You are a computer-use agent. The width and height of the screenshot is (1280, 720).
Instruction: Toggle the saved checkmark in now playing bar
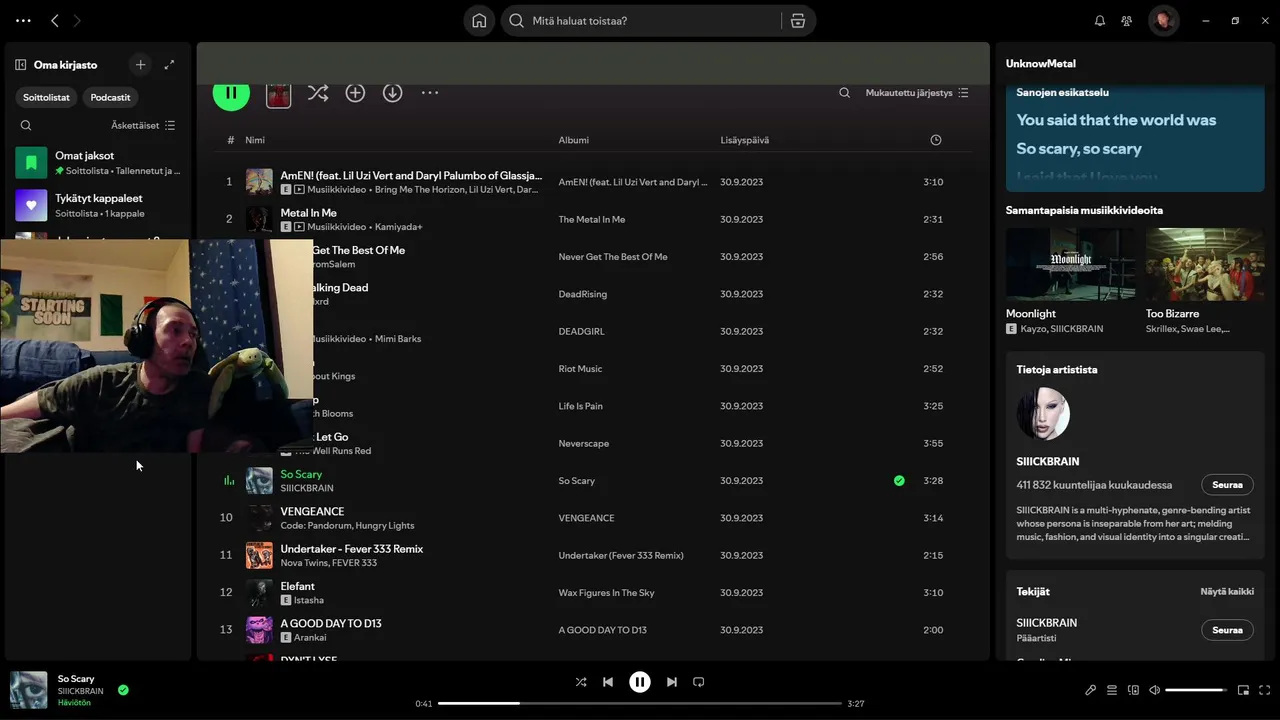click(123, 690)
